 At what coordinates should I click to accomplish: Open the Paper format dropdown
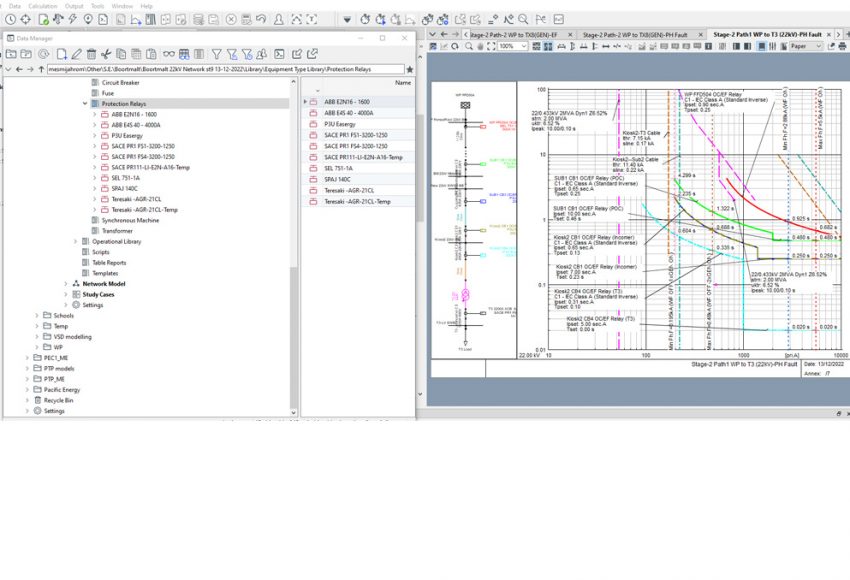[816, 46]
